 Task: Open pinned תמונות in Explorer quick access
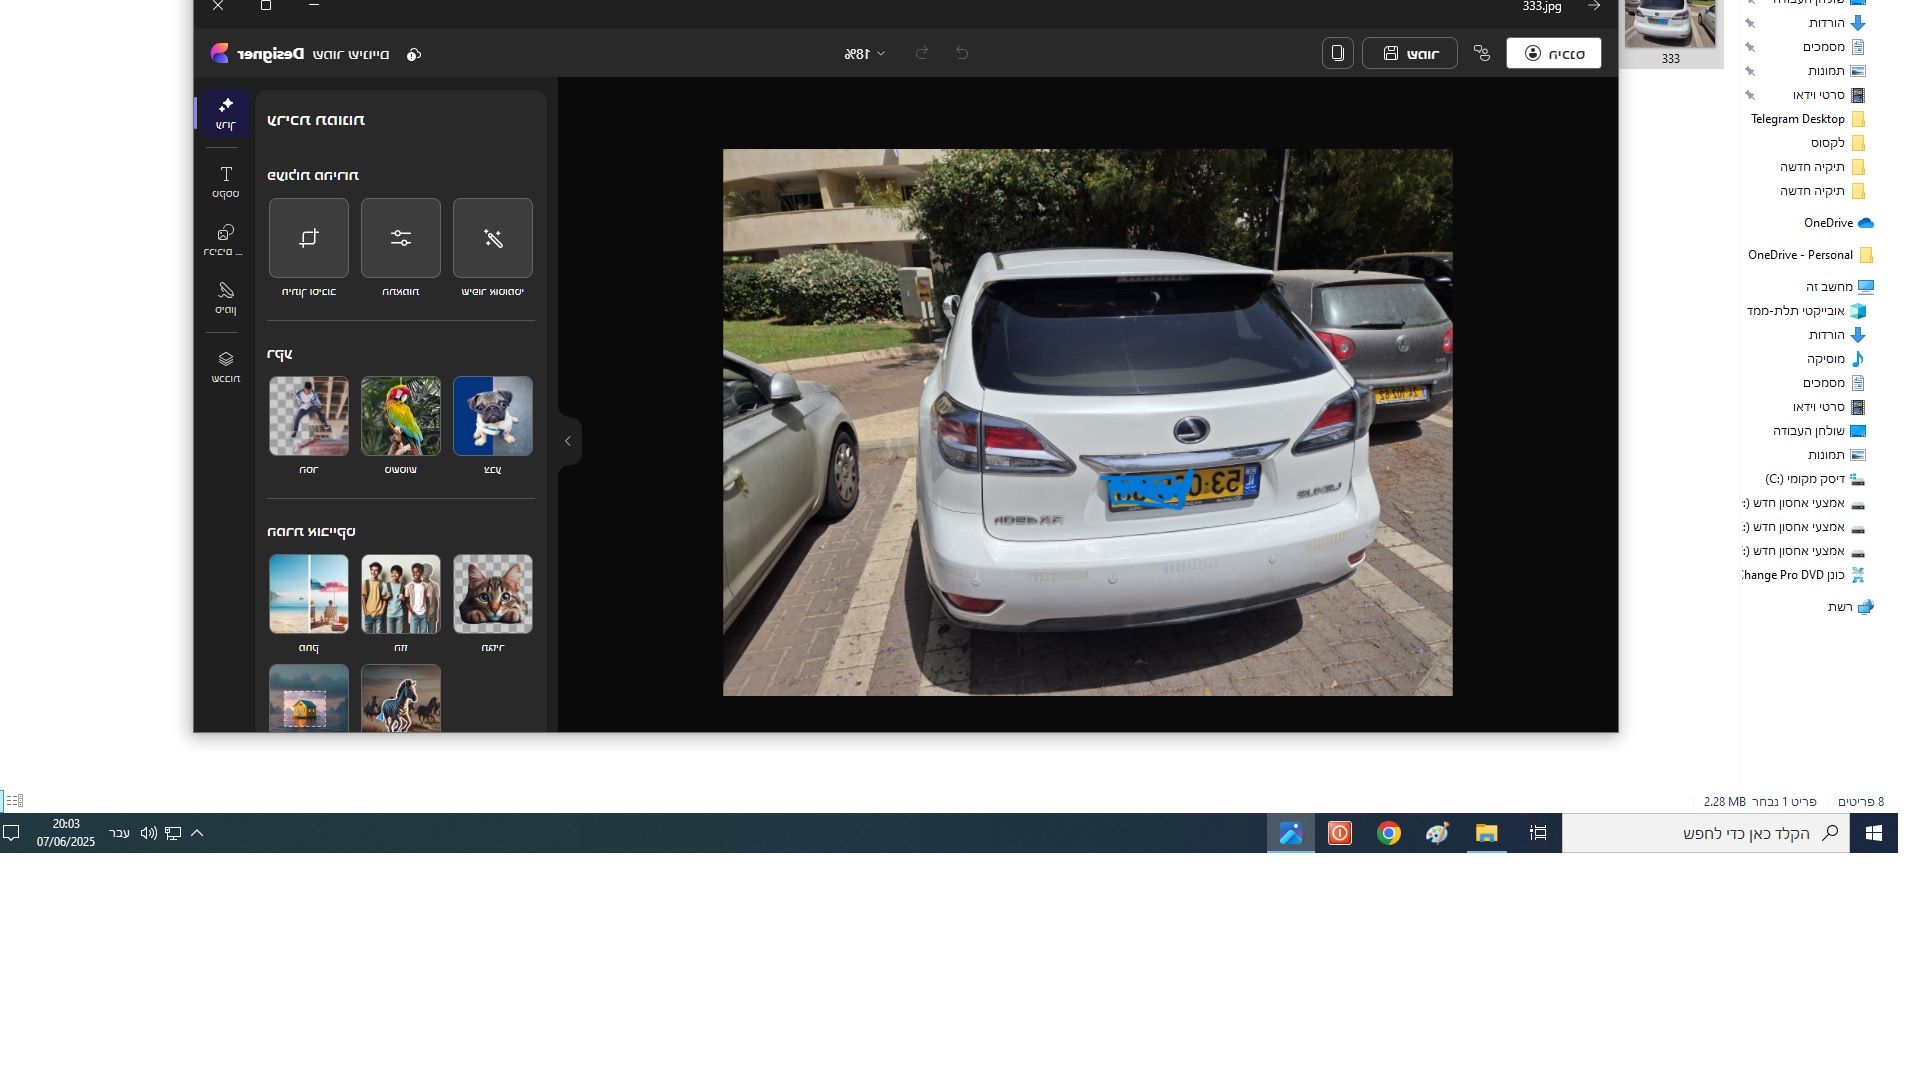[1836, 71]
